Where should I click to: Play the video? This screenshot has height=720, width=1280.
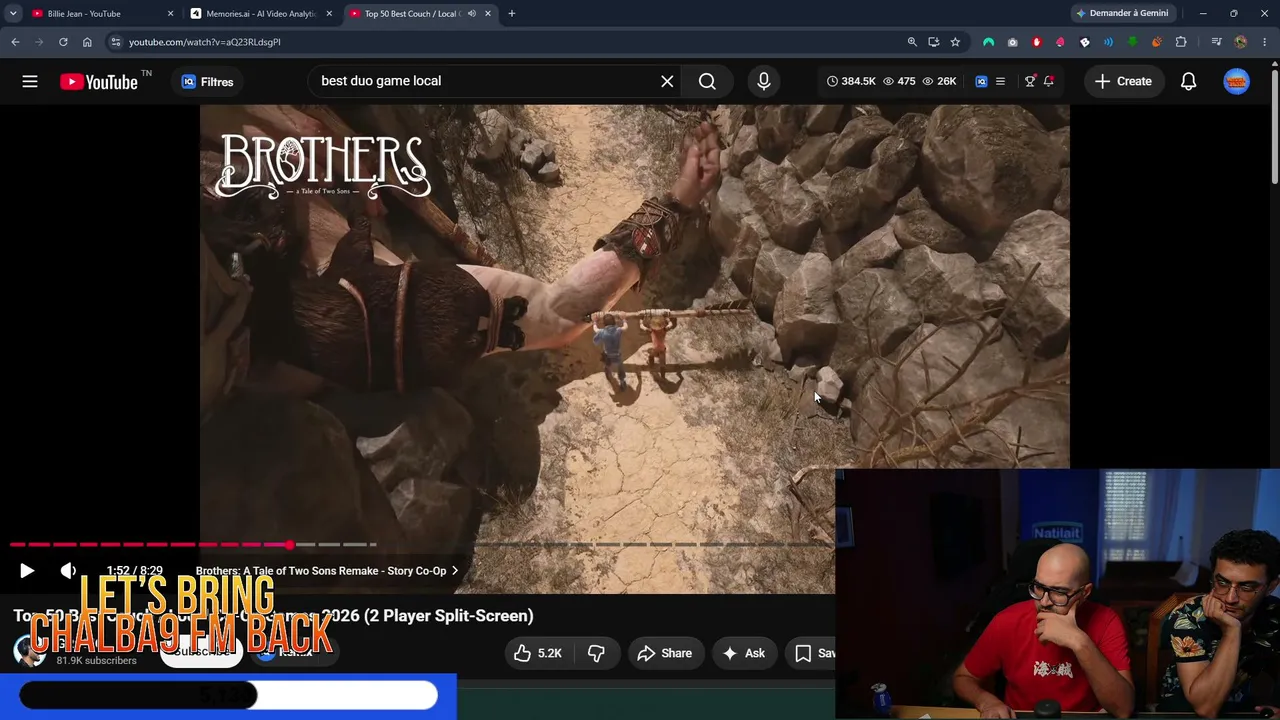click(27, 571)
